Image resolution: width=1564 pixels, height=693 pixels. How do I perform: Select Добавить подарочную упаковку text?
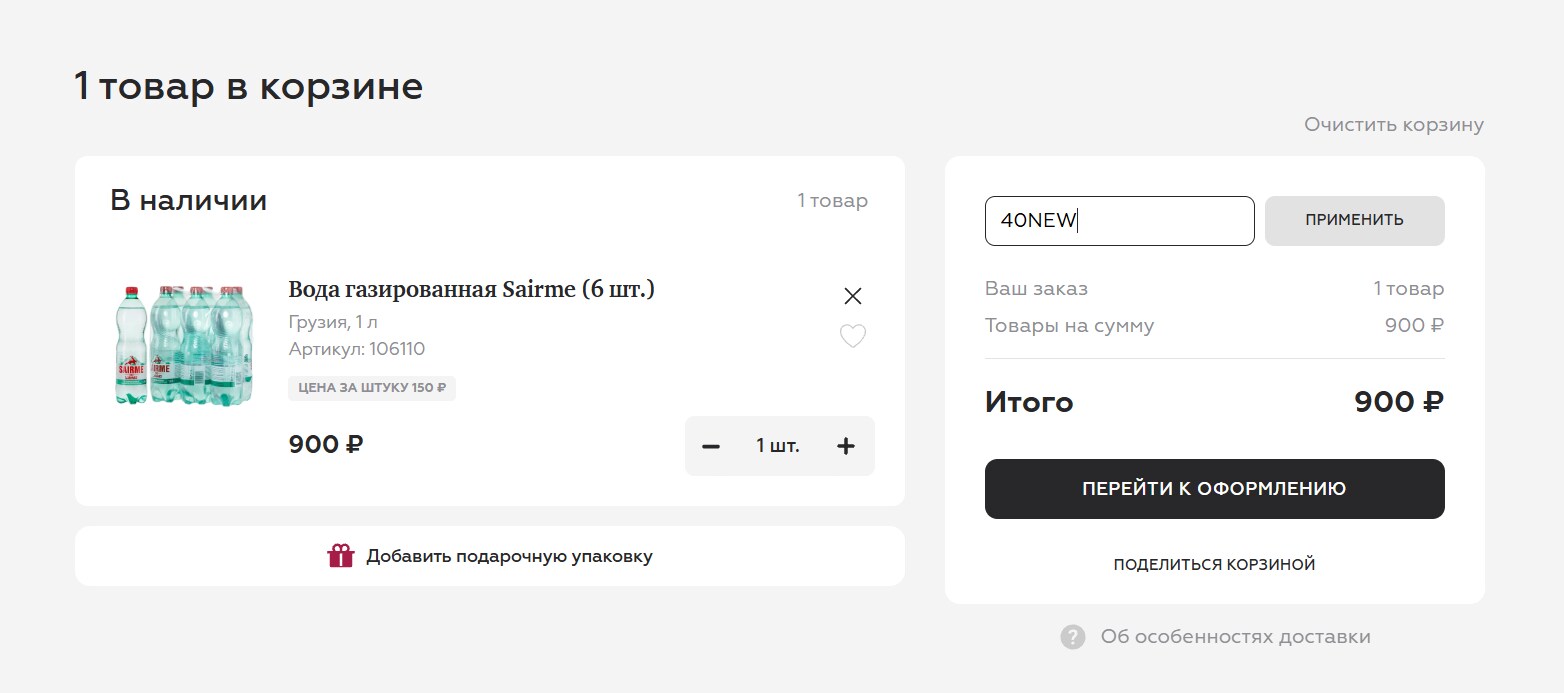(509, 556)
